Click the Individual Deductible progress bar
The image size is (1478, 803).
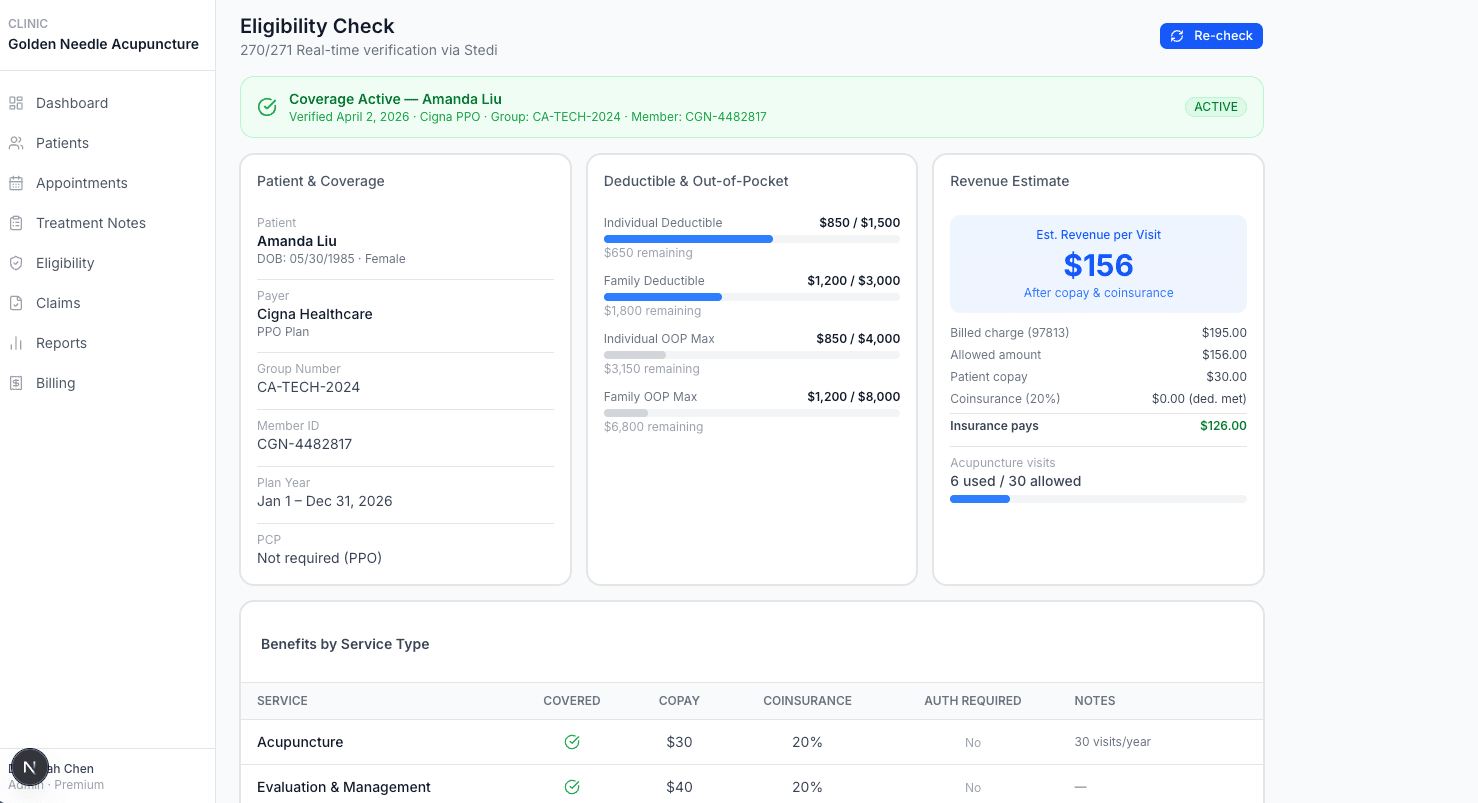(x=751, y=239)
